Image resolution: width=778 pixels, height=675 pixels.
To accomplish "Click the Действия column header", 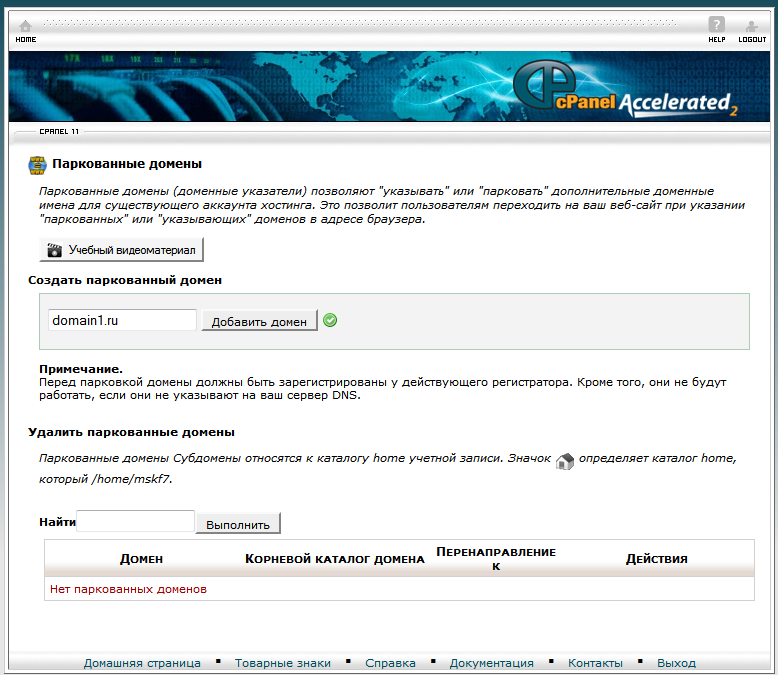I will [656, 559].
